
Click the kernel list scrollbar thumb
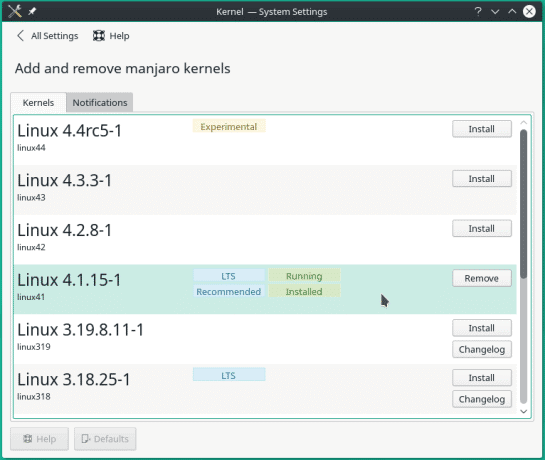coord(523,203)
